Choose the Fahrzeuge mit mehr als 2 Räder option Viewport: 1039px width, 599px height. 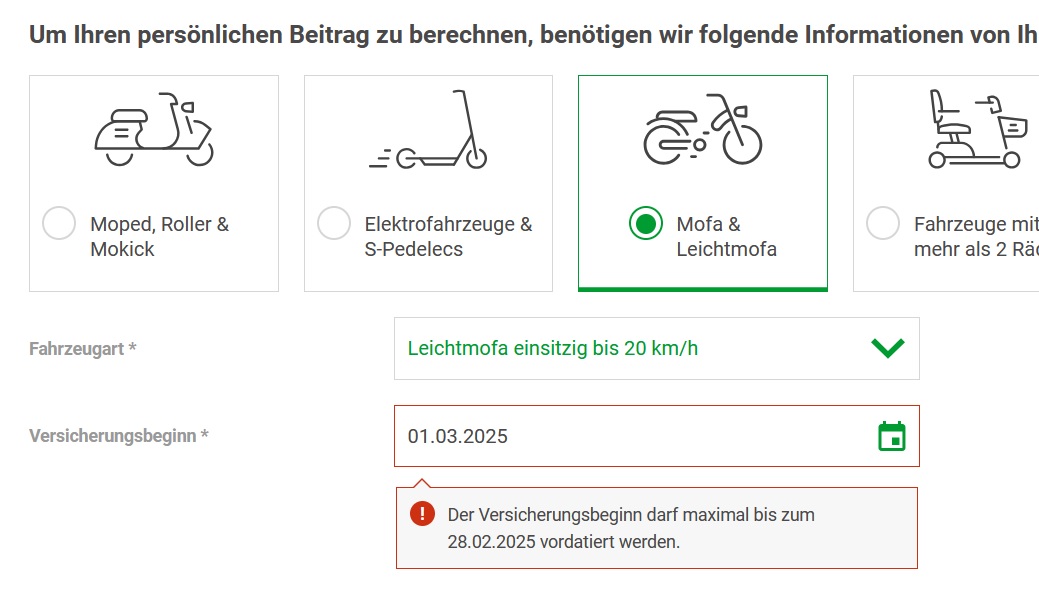click(882, 223)
